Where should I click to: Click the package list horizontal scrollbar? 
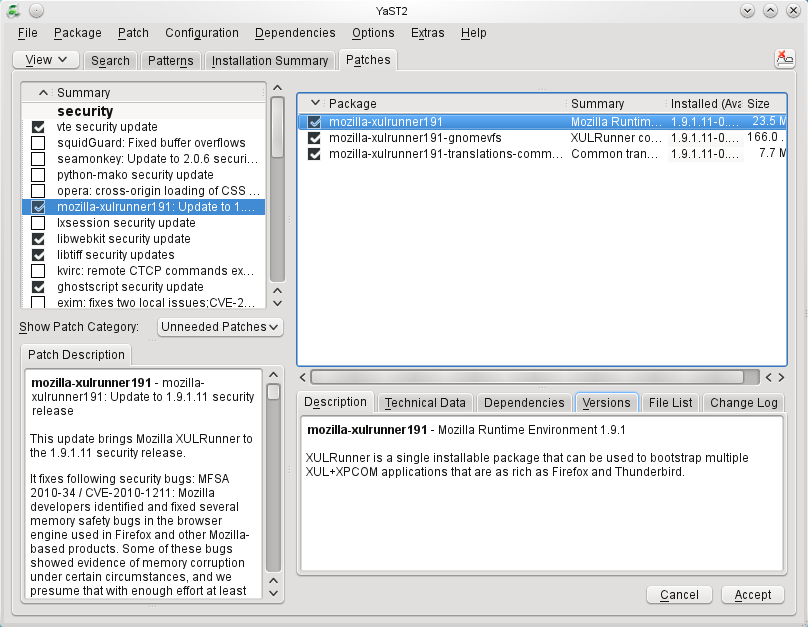point(527,377)
